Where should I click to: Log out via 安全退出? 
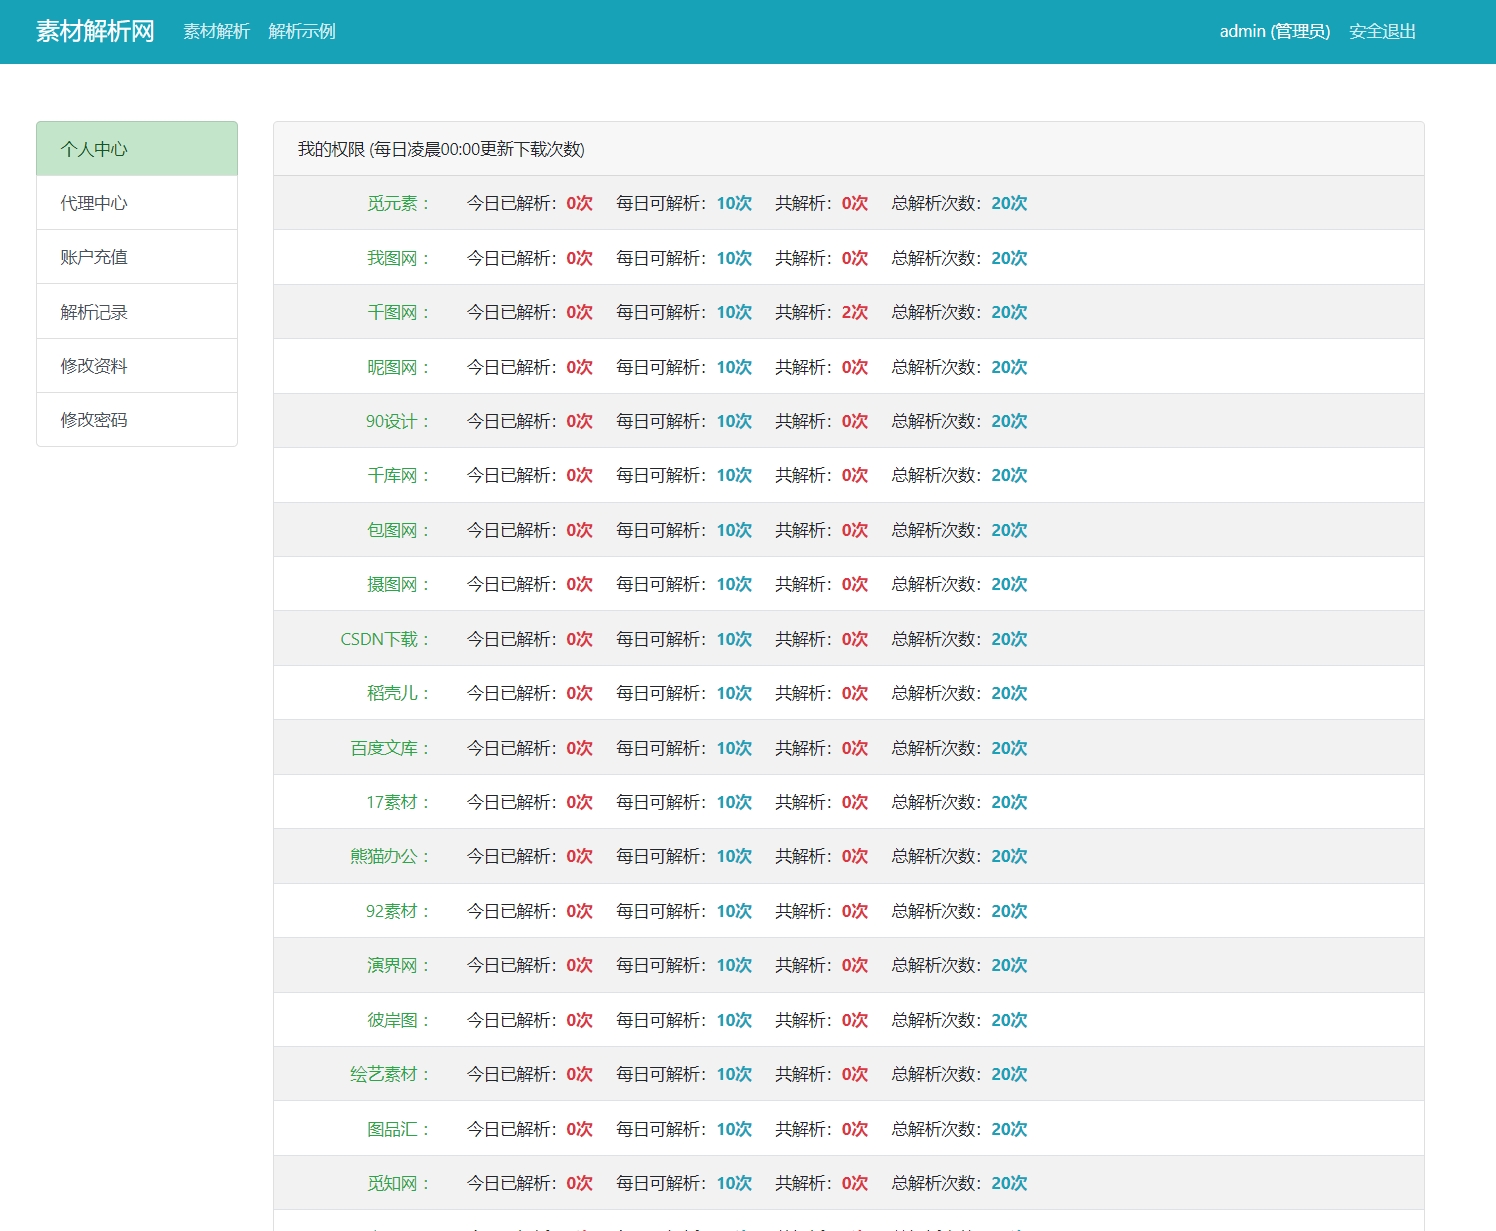coord(1382,31)
